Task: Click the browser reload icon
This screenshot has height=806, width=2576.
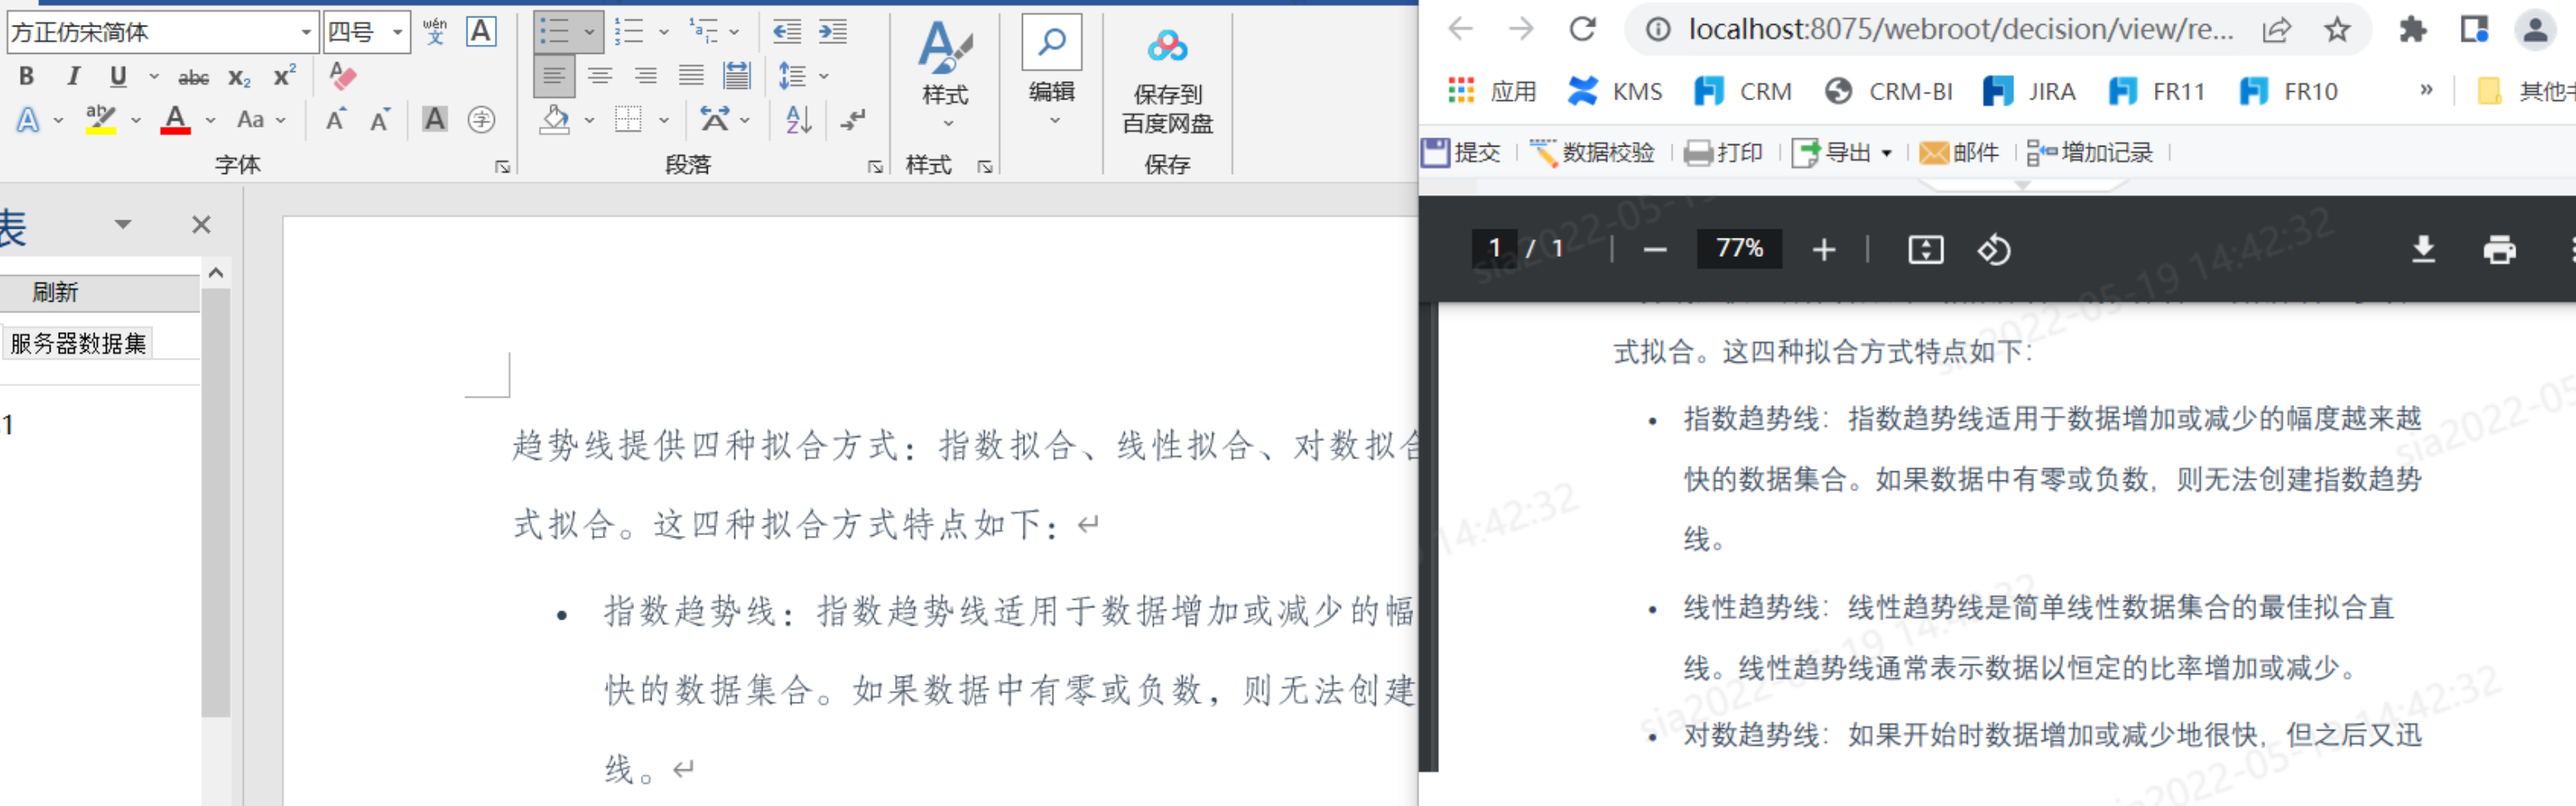Action: [1583, 30]
